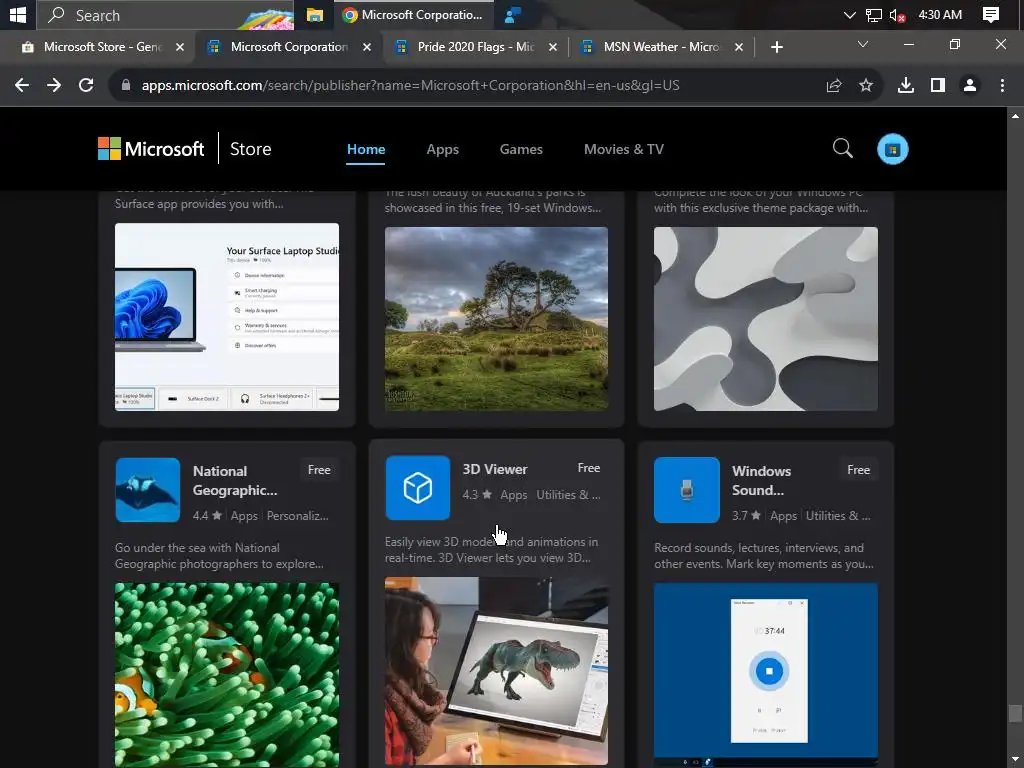This screenshot has height=768, width=1024.
Task: Open Chrome profile icon
Action: 970,85
